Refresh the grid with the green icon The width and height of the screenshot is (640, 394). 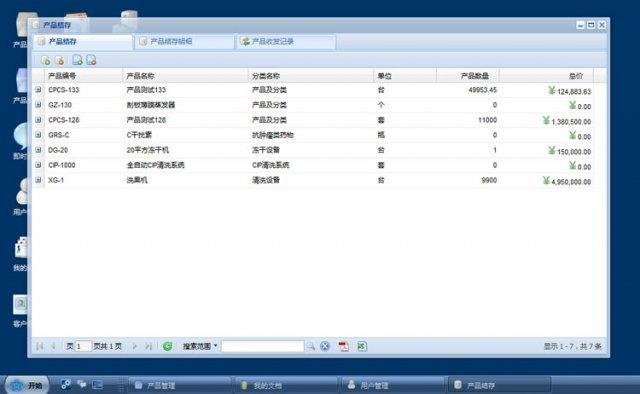[x=167, y=346]
